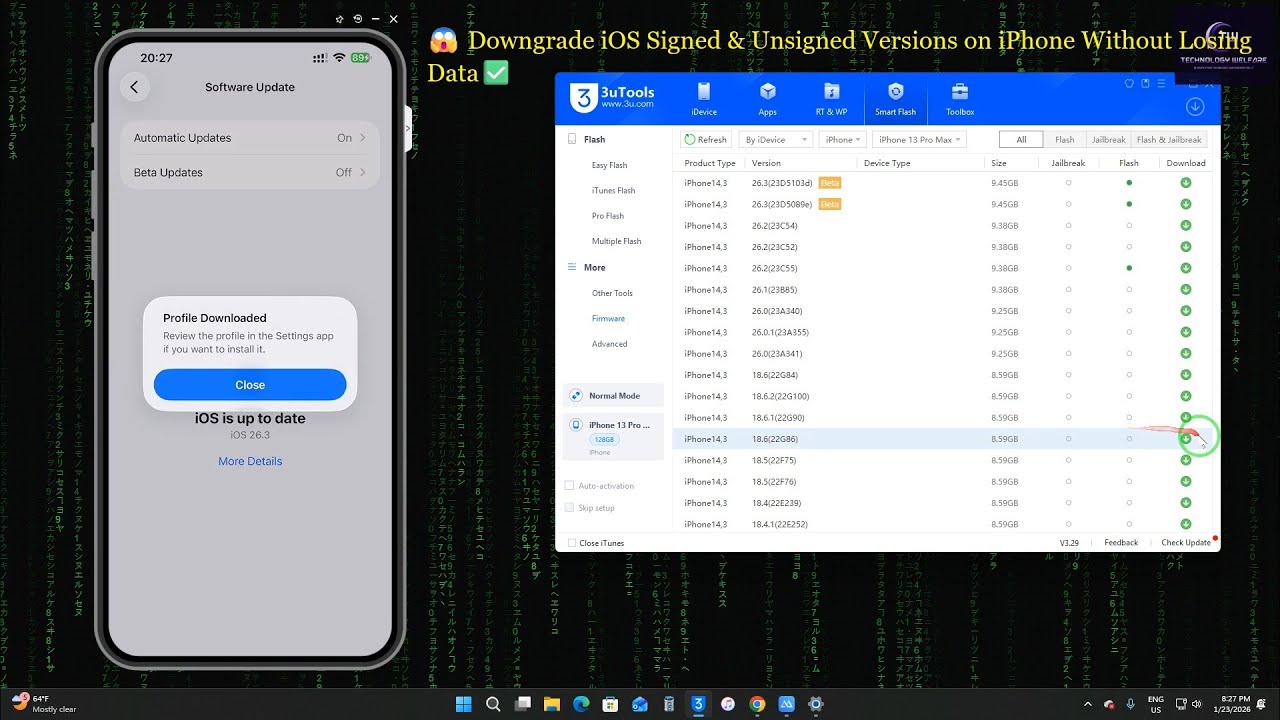Open the iDevice section in 3uTools
1280x720 pixels.
pyautogui.click(x=703, y=98)
